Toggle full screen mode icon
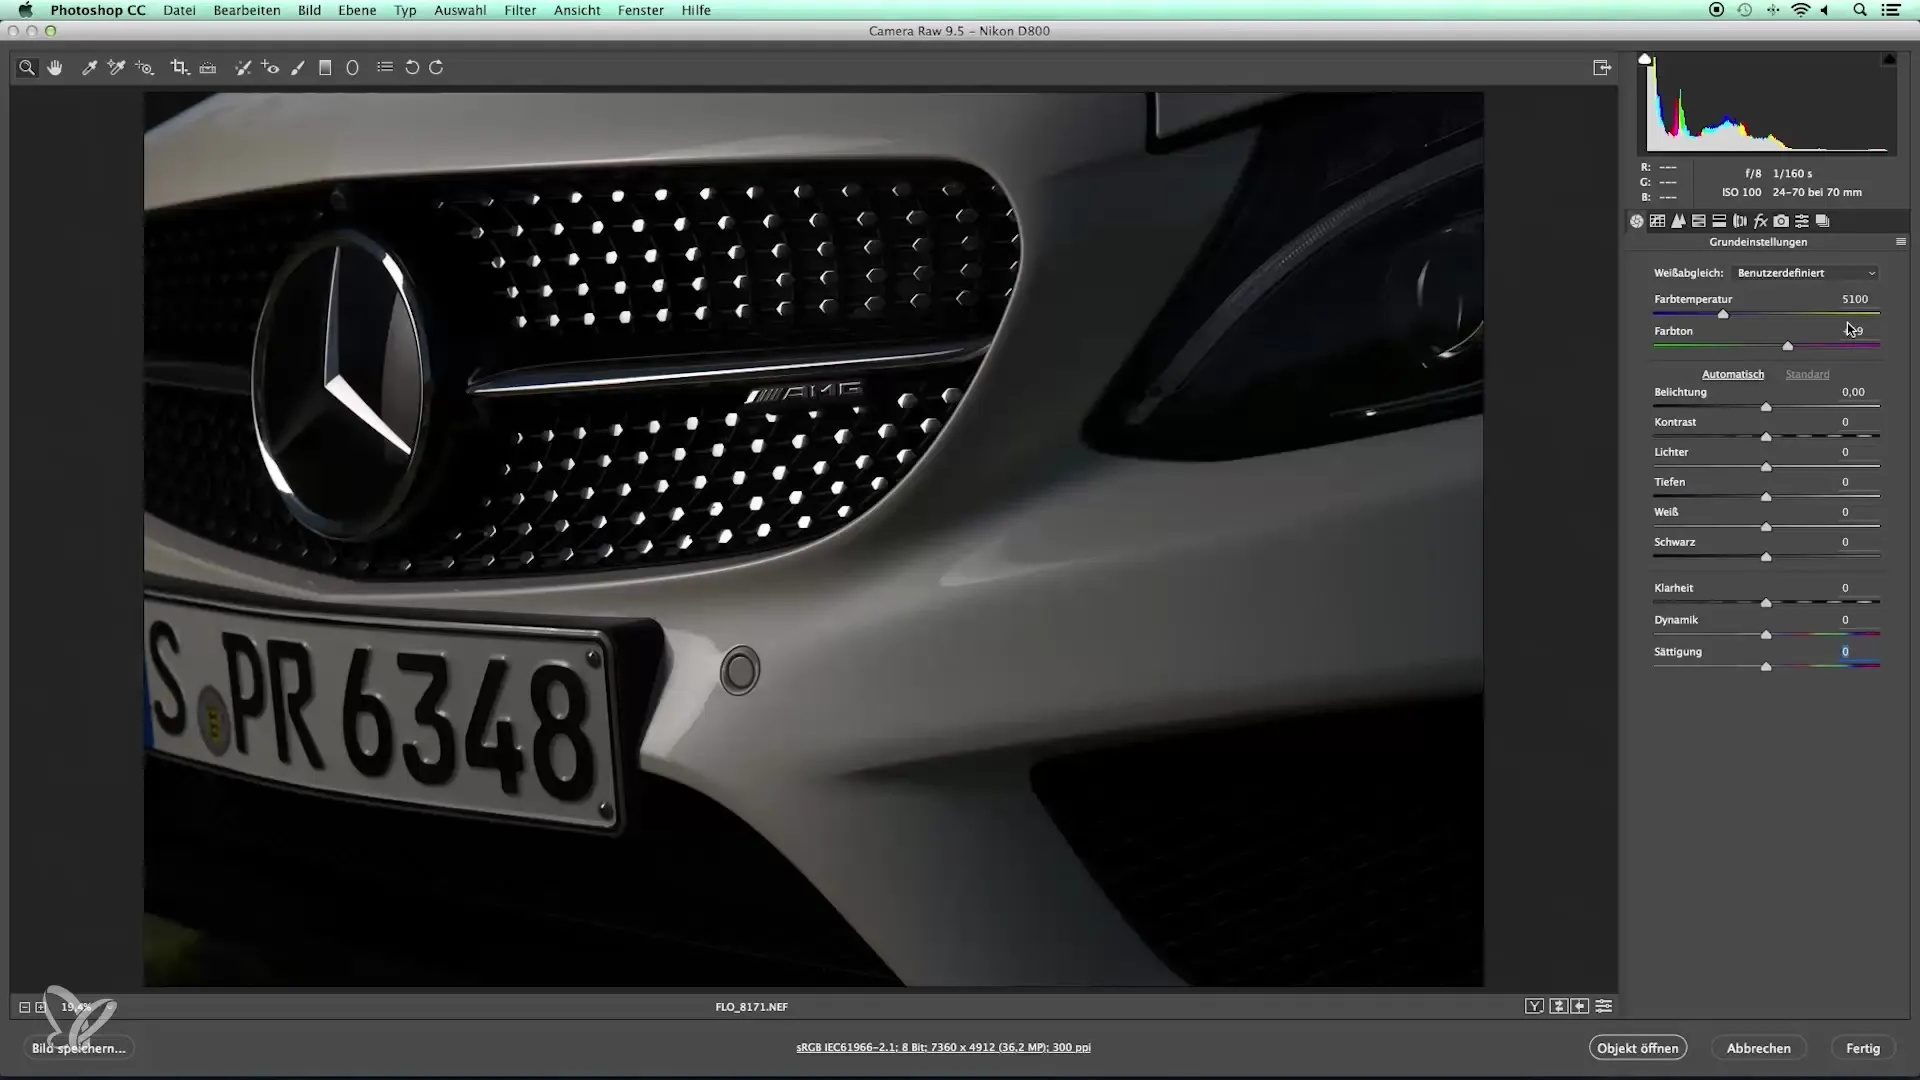The width and height of the screenshot is (1920, 1080). (x=1602, y=68)
